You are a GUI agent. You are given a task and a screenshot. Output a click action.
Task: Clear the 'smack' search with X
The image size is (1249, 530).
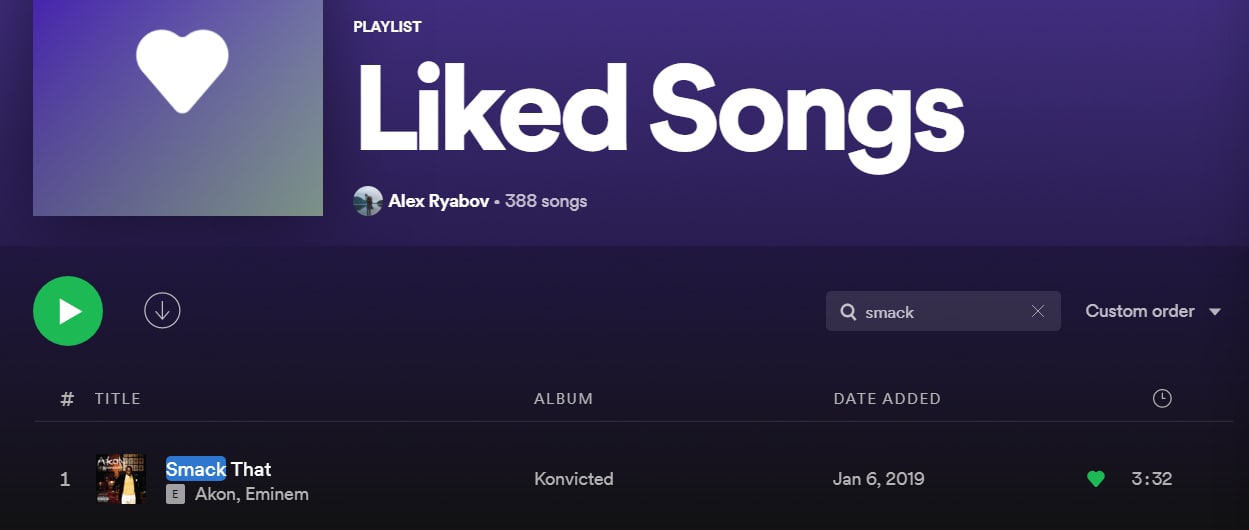[1038, 312]
